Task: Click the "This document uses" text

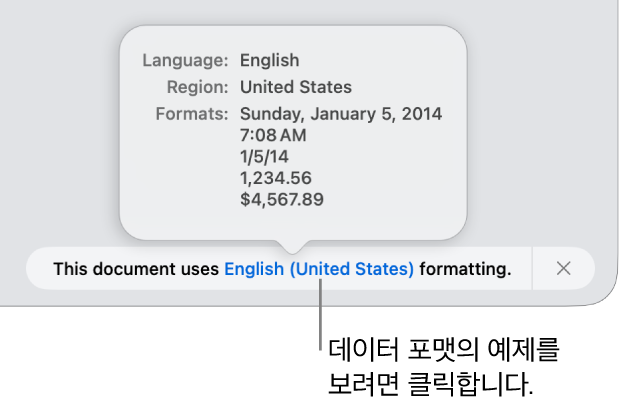Action: point(136,268)
